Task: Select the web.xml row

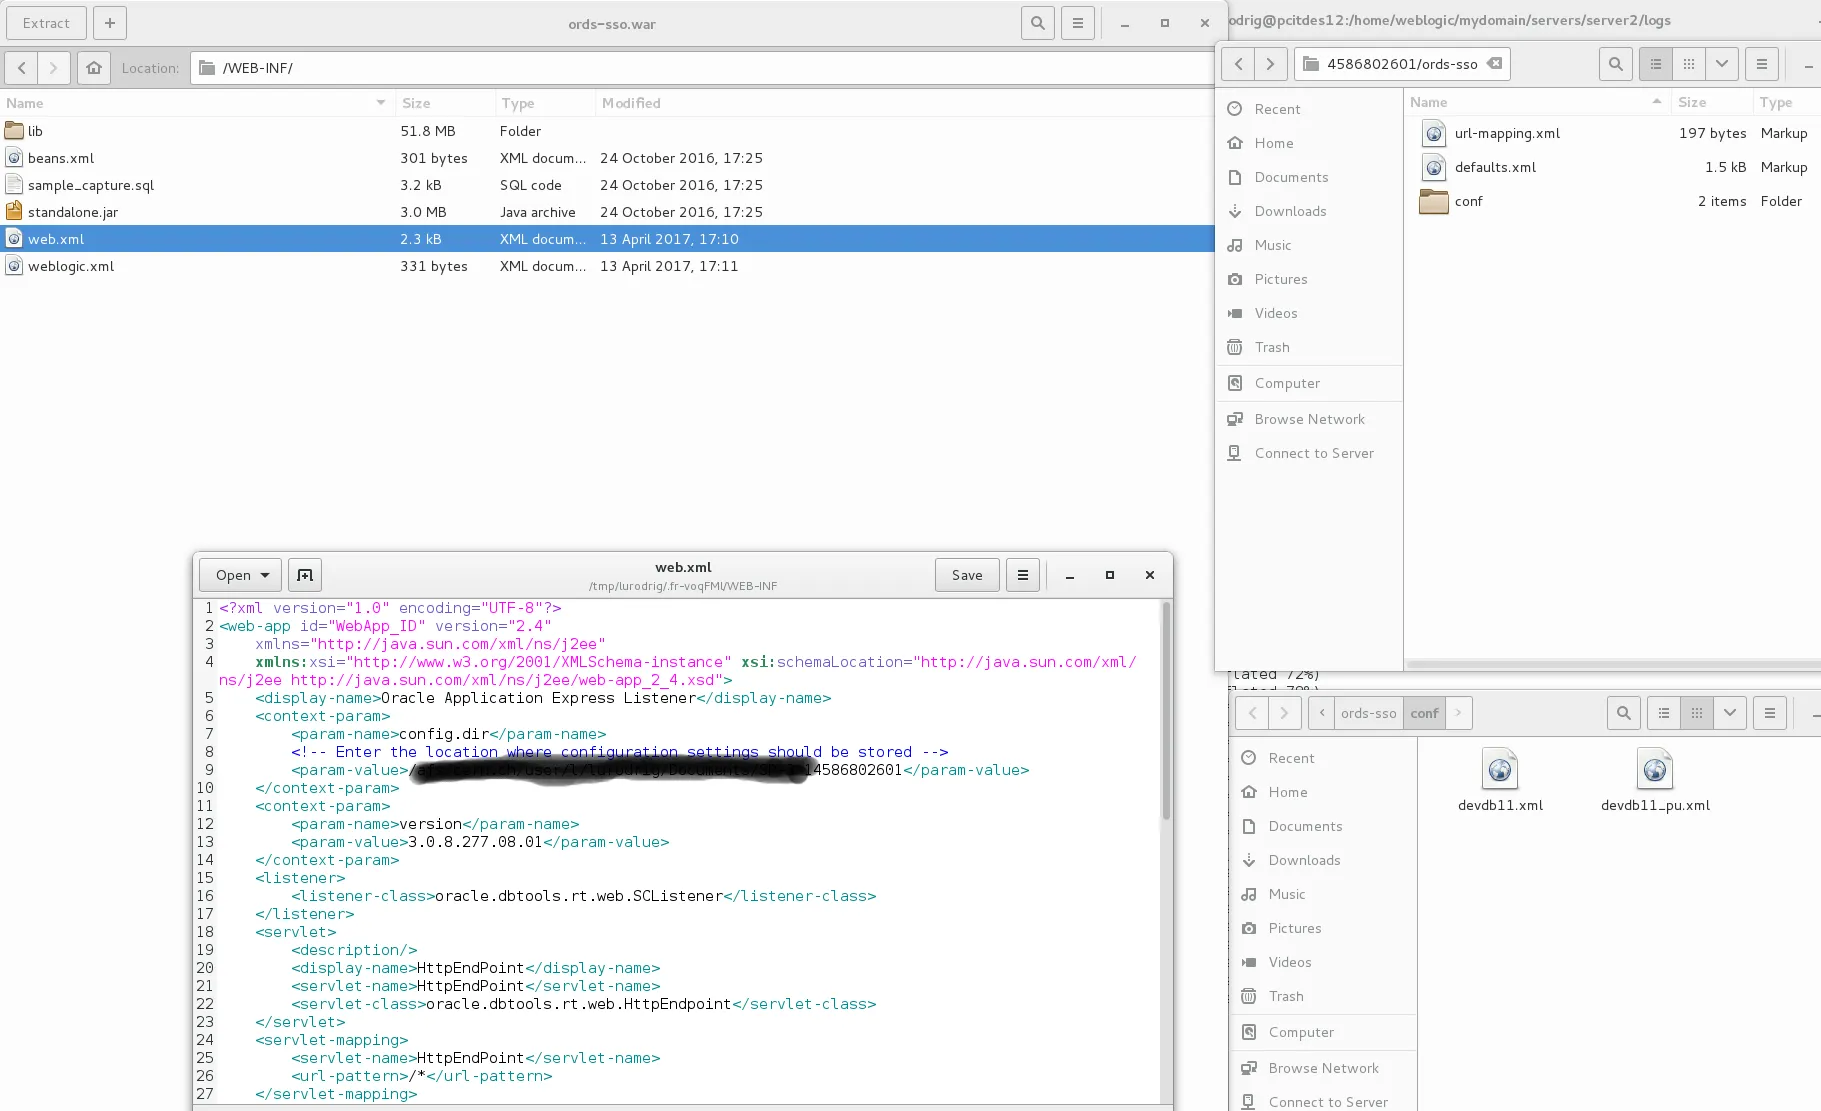Action: pos(607,239)
